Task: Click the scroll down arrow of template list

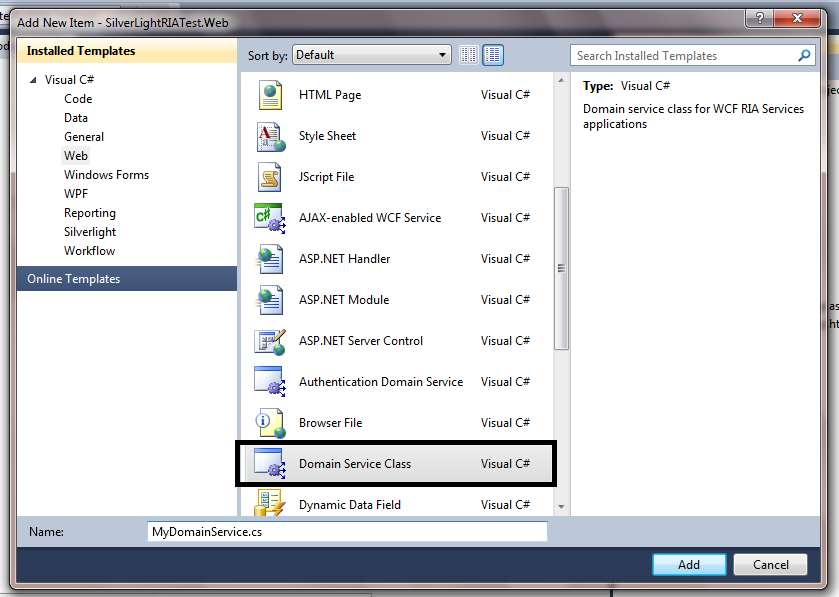Action: [561, 506]
